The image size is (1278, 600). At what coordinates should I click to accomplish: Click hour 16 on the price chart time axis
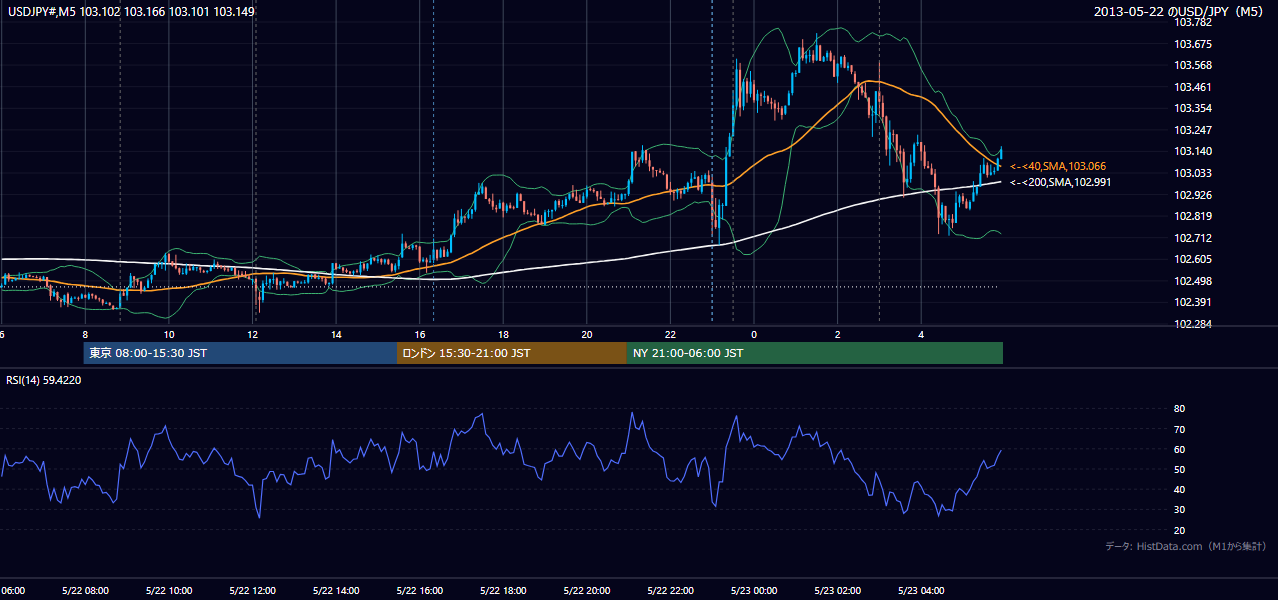pyautogui.click(x=420, y=334)
